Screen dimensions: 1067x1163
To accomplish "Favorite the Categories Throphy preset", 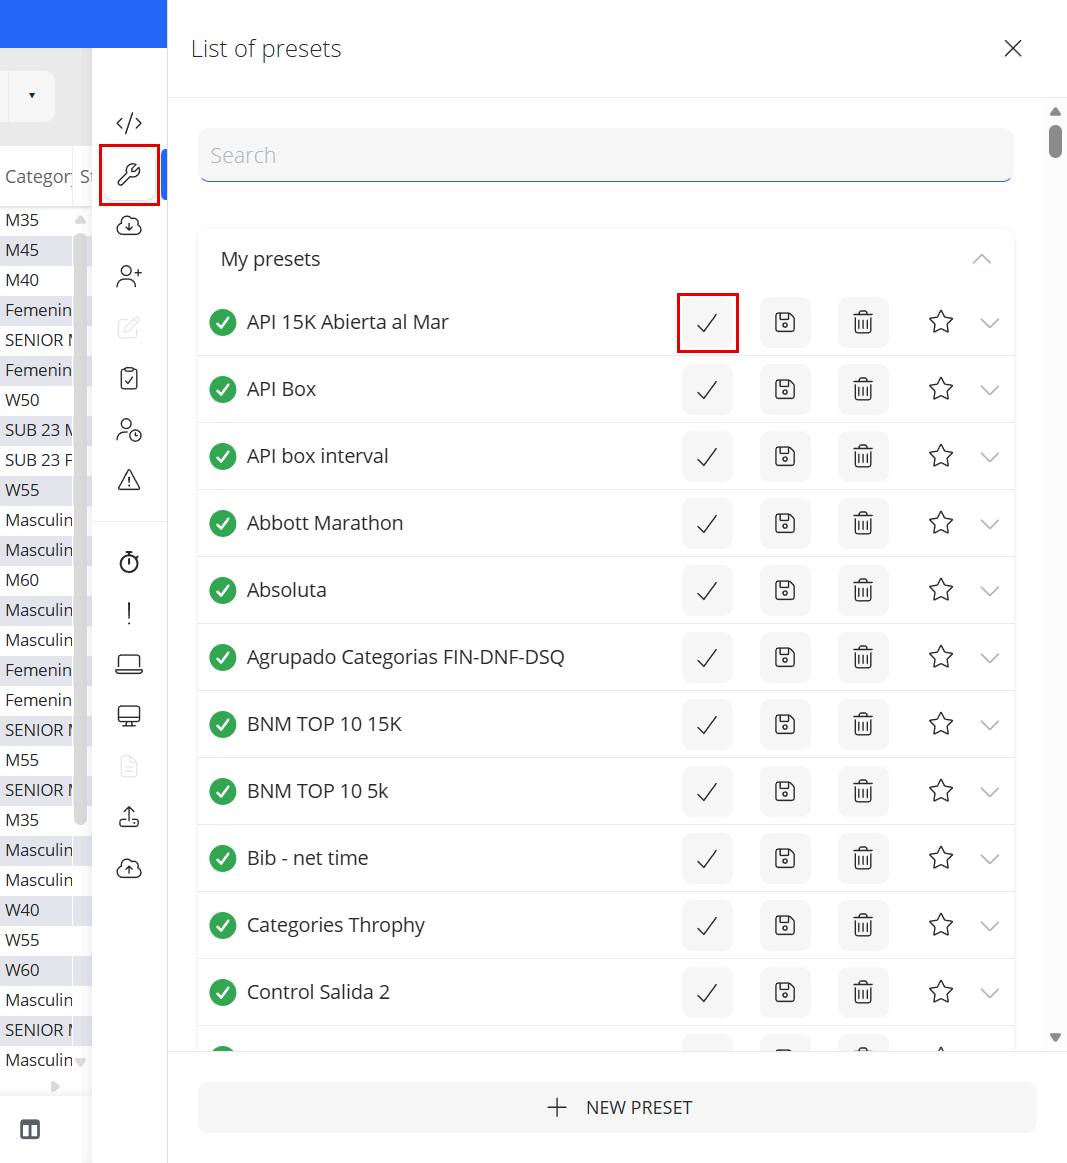I will [x=941, y=925].
